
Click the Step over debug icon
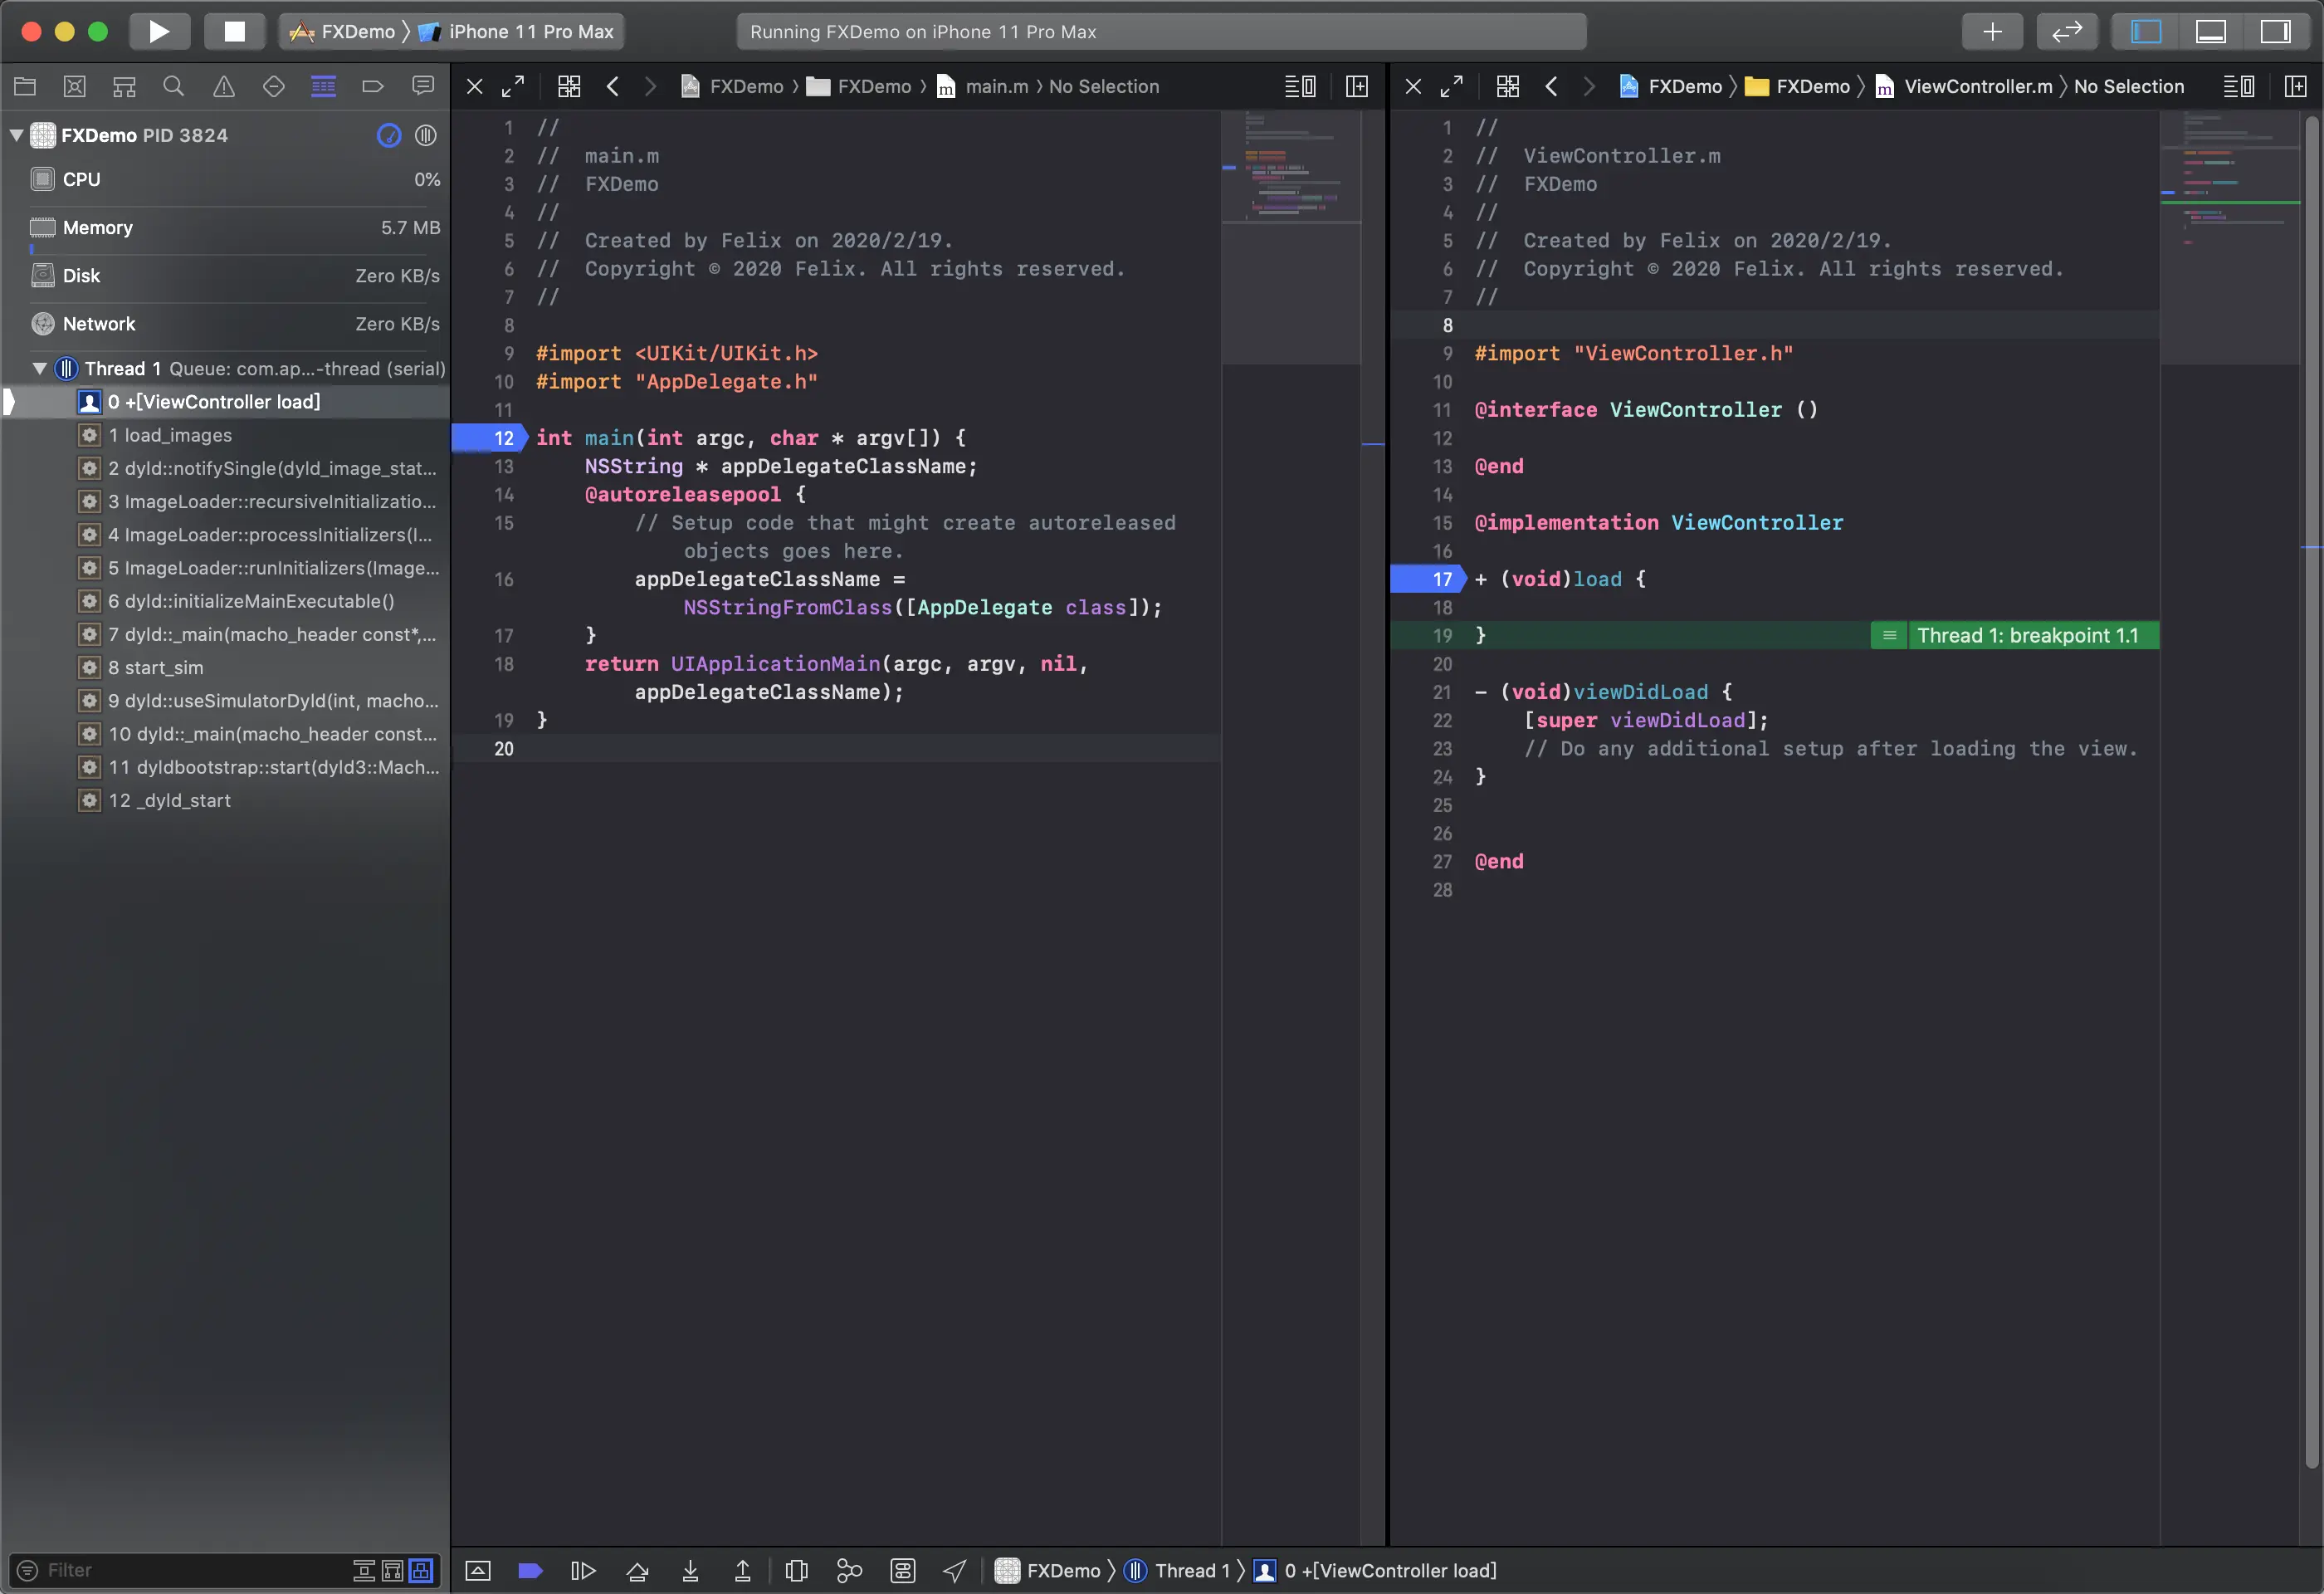[x=637, y=1571]
